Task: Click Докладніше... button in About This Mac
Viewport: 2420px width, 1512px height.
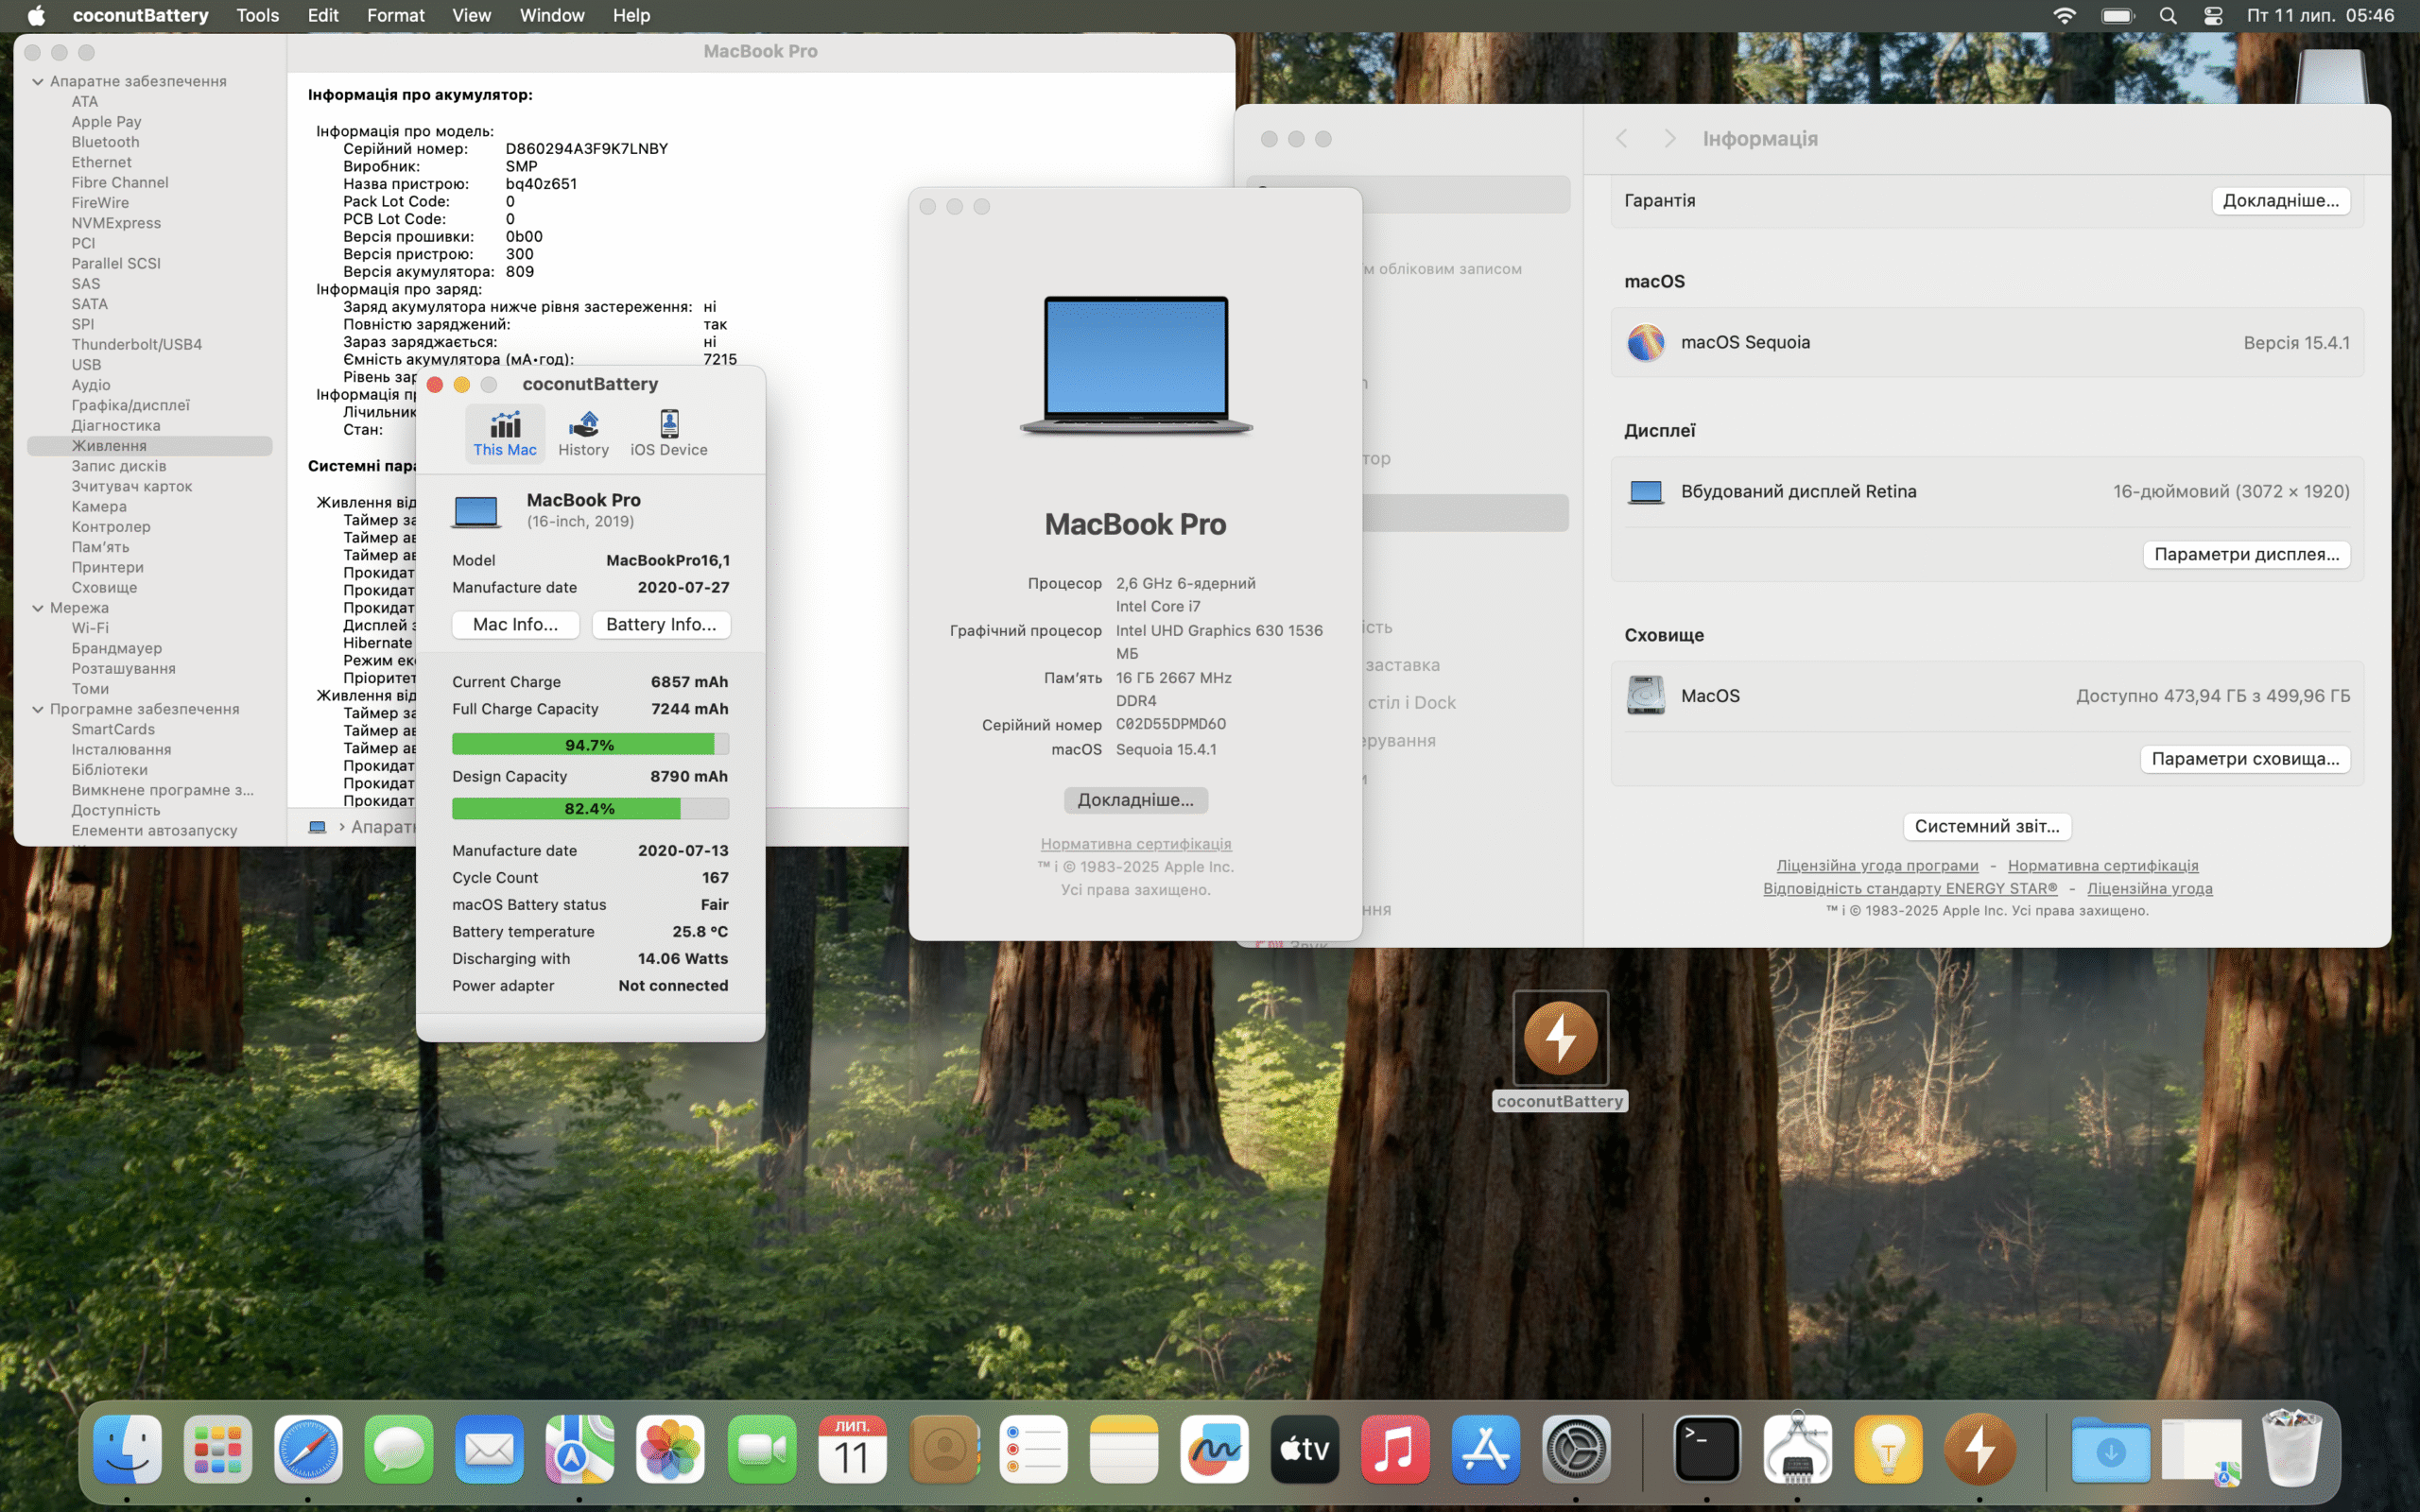Action: coord(1135,800)
